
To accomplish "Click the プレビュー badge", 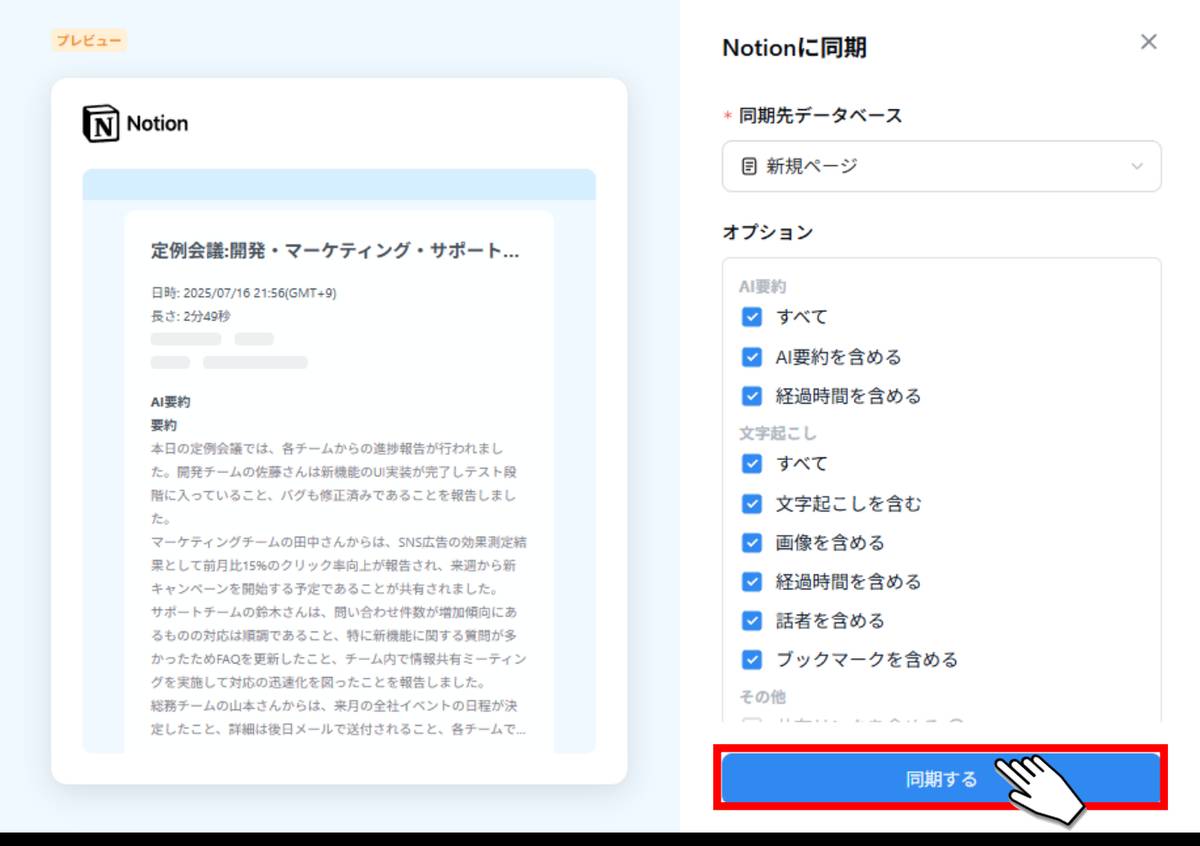I will pyautogui.click(x=89, y=41).
